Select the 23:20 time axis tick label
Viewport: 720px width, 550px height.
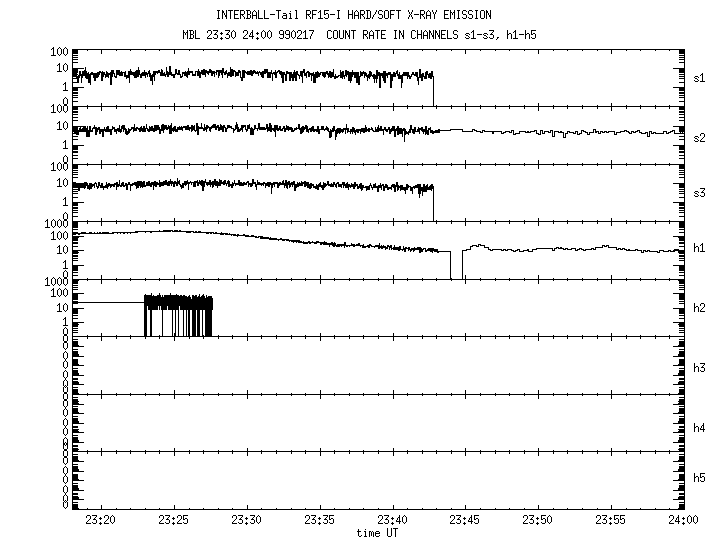100,522
